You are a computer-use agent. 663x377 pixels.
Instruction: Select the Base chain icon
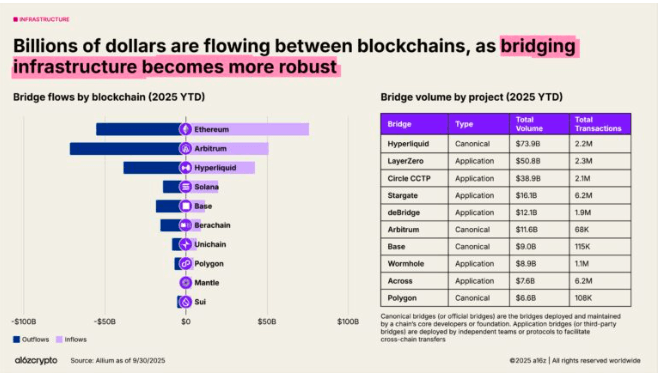185,206
